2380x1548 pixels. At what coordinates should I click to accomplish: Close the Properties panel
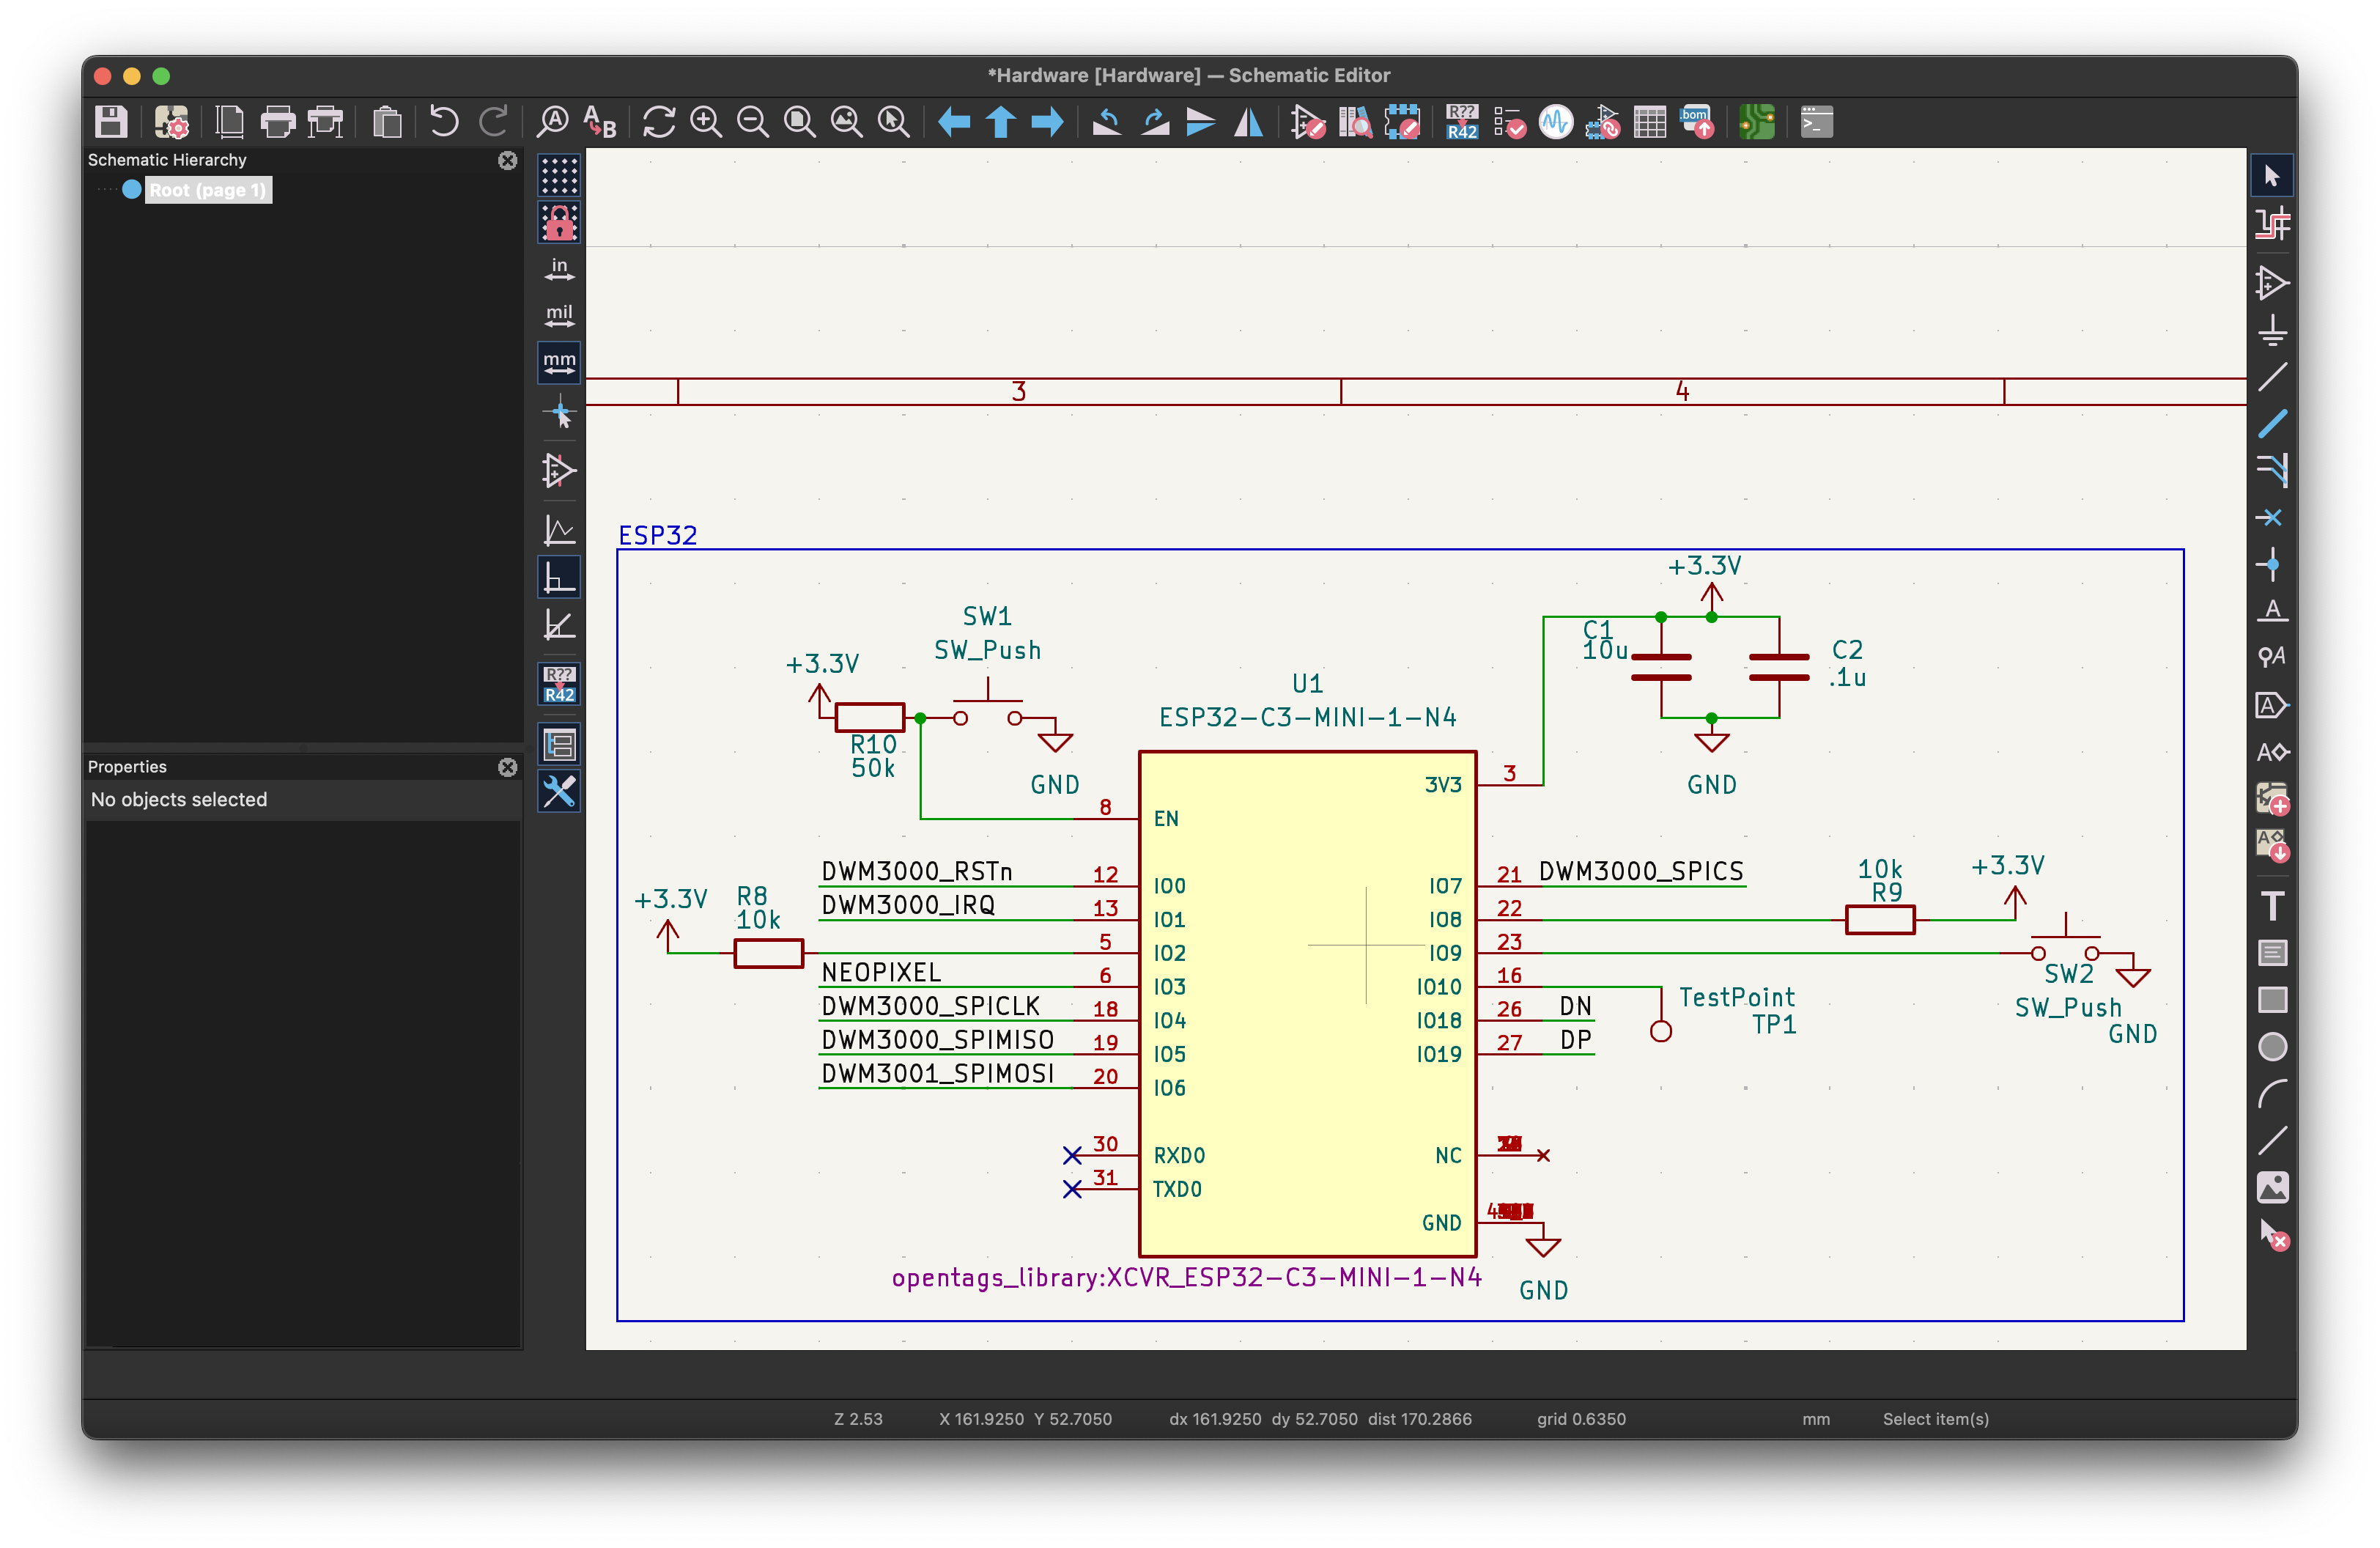pos(508,767)
